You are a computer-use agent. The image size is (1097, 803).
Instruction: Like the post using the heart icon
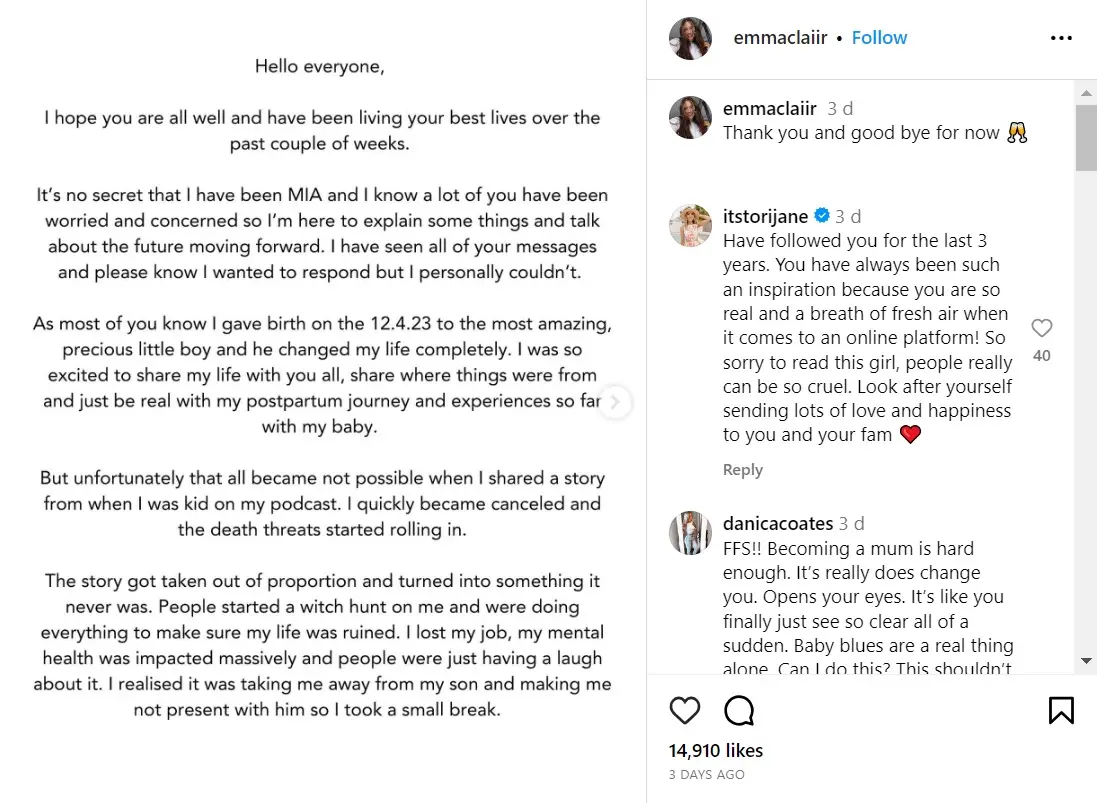coord(685,710)
